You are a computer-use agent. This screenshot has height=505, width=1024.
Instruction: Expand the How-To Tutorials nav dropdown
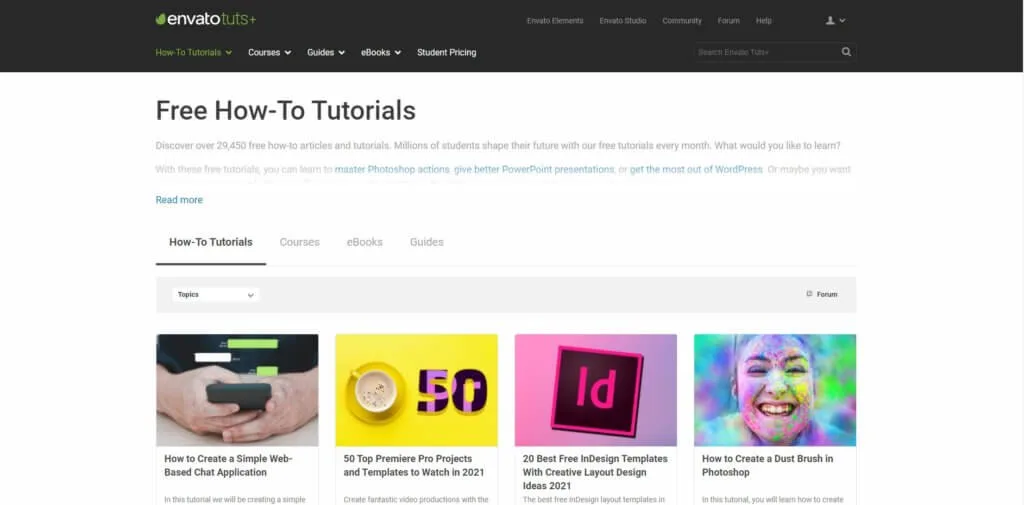[x=193, y=52]
